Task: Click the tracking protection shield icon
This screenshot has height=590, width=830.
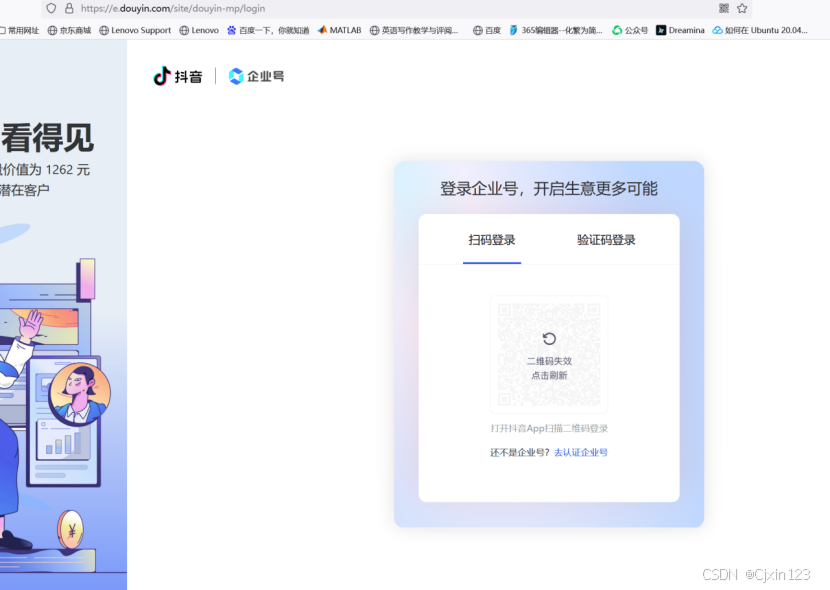Action: (x=51, y=8)
